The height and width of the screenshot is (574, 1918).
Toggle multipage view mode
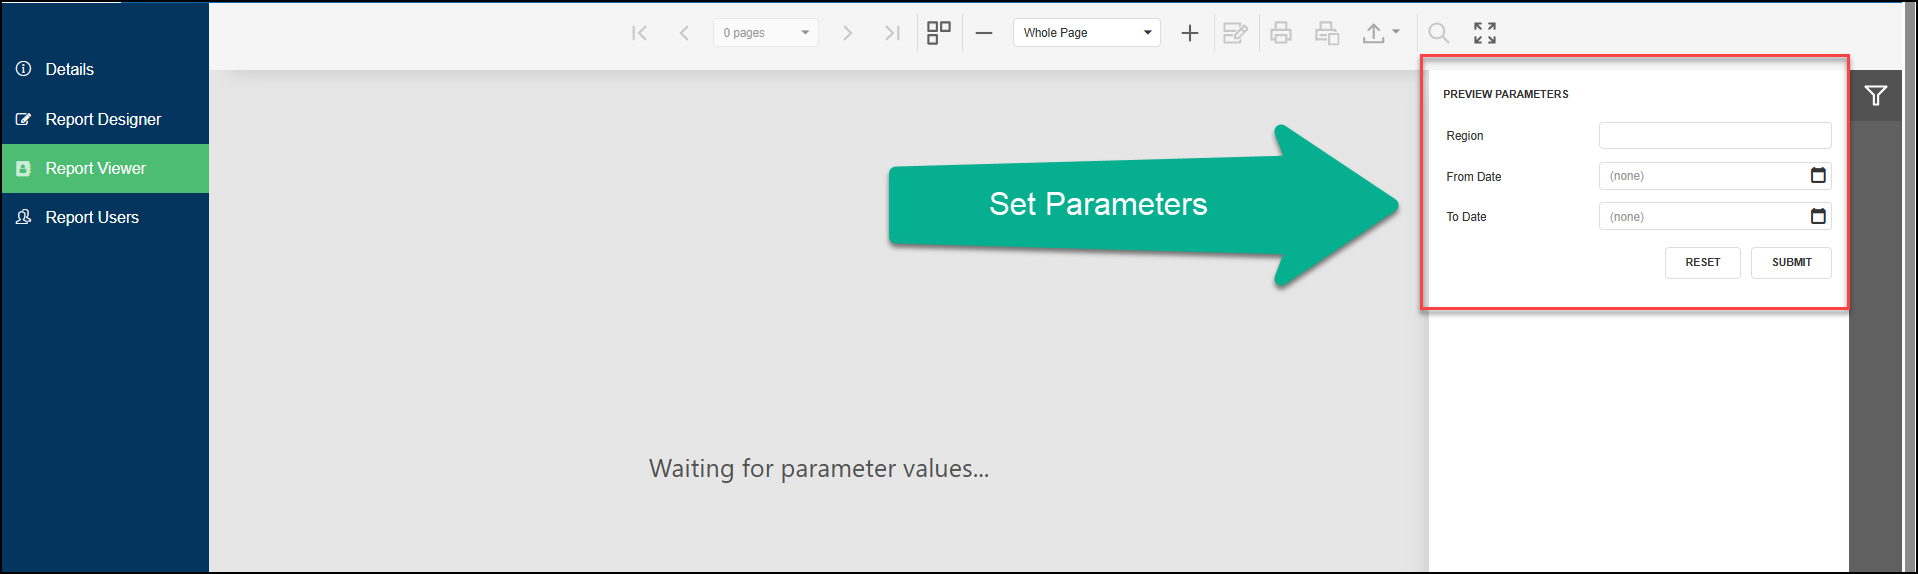[938, 33]
